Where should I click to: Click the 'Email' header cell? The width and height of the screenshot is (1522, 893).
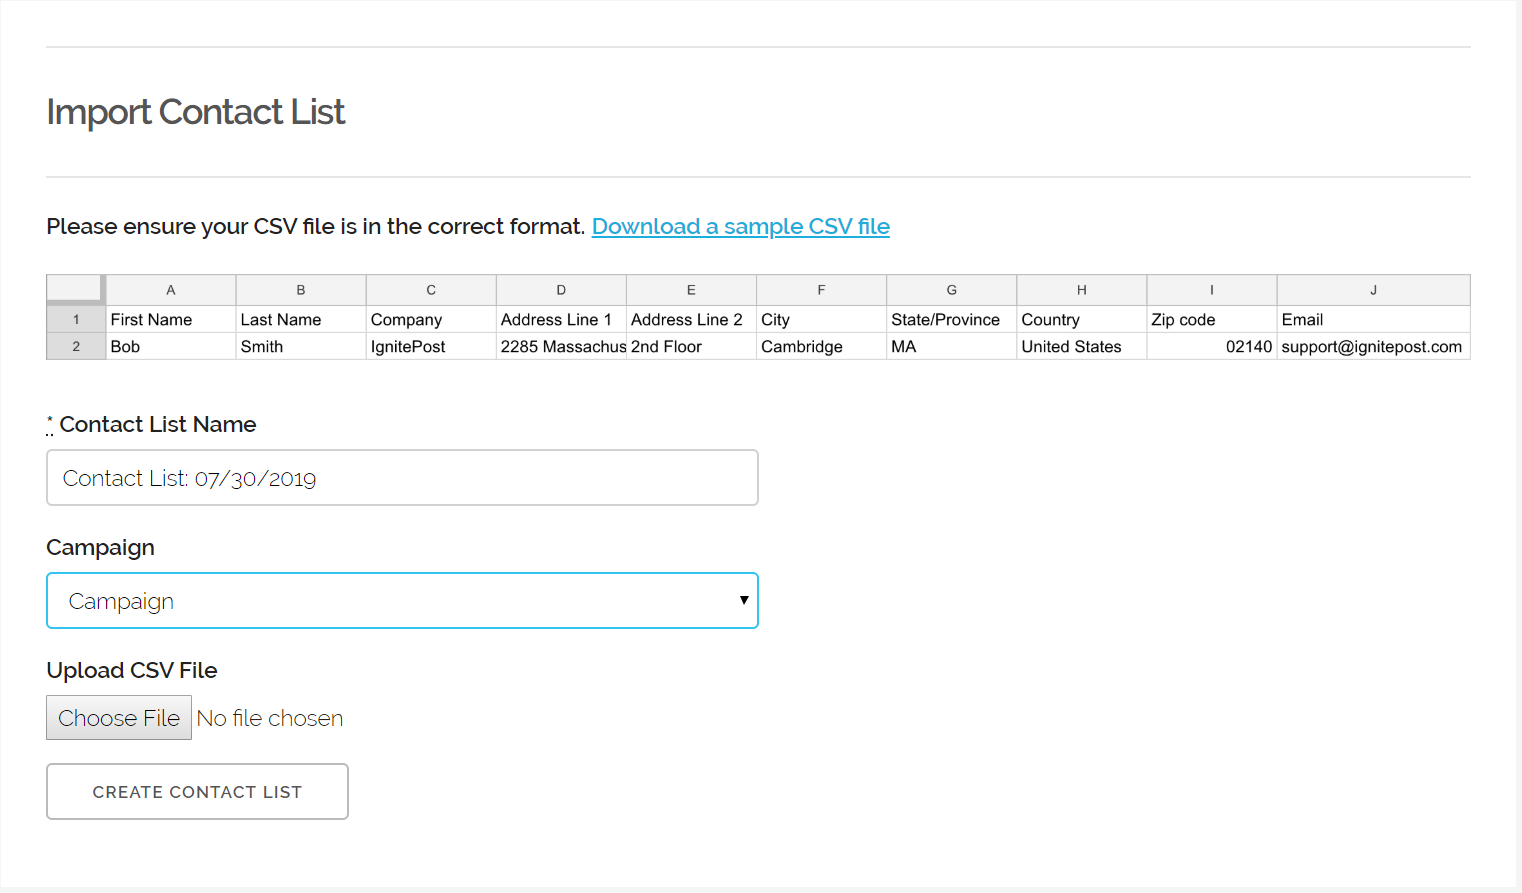(x=1373, y=319)
